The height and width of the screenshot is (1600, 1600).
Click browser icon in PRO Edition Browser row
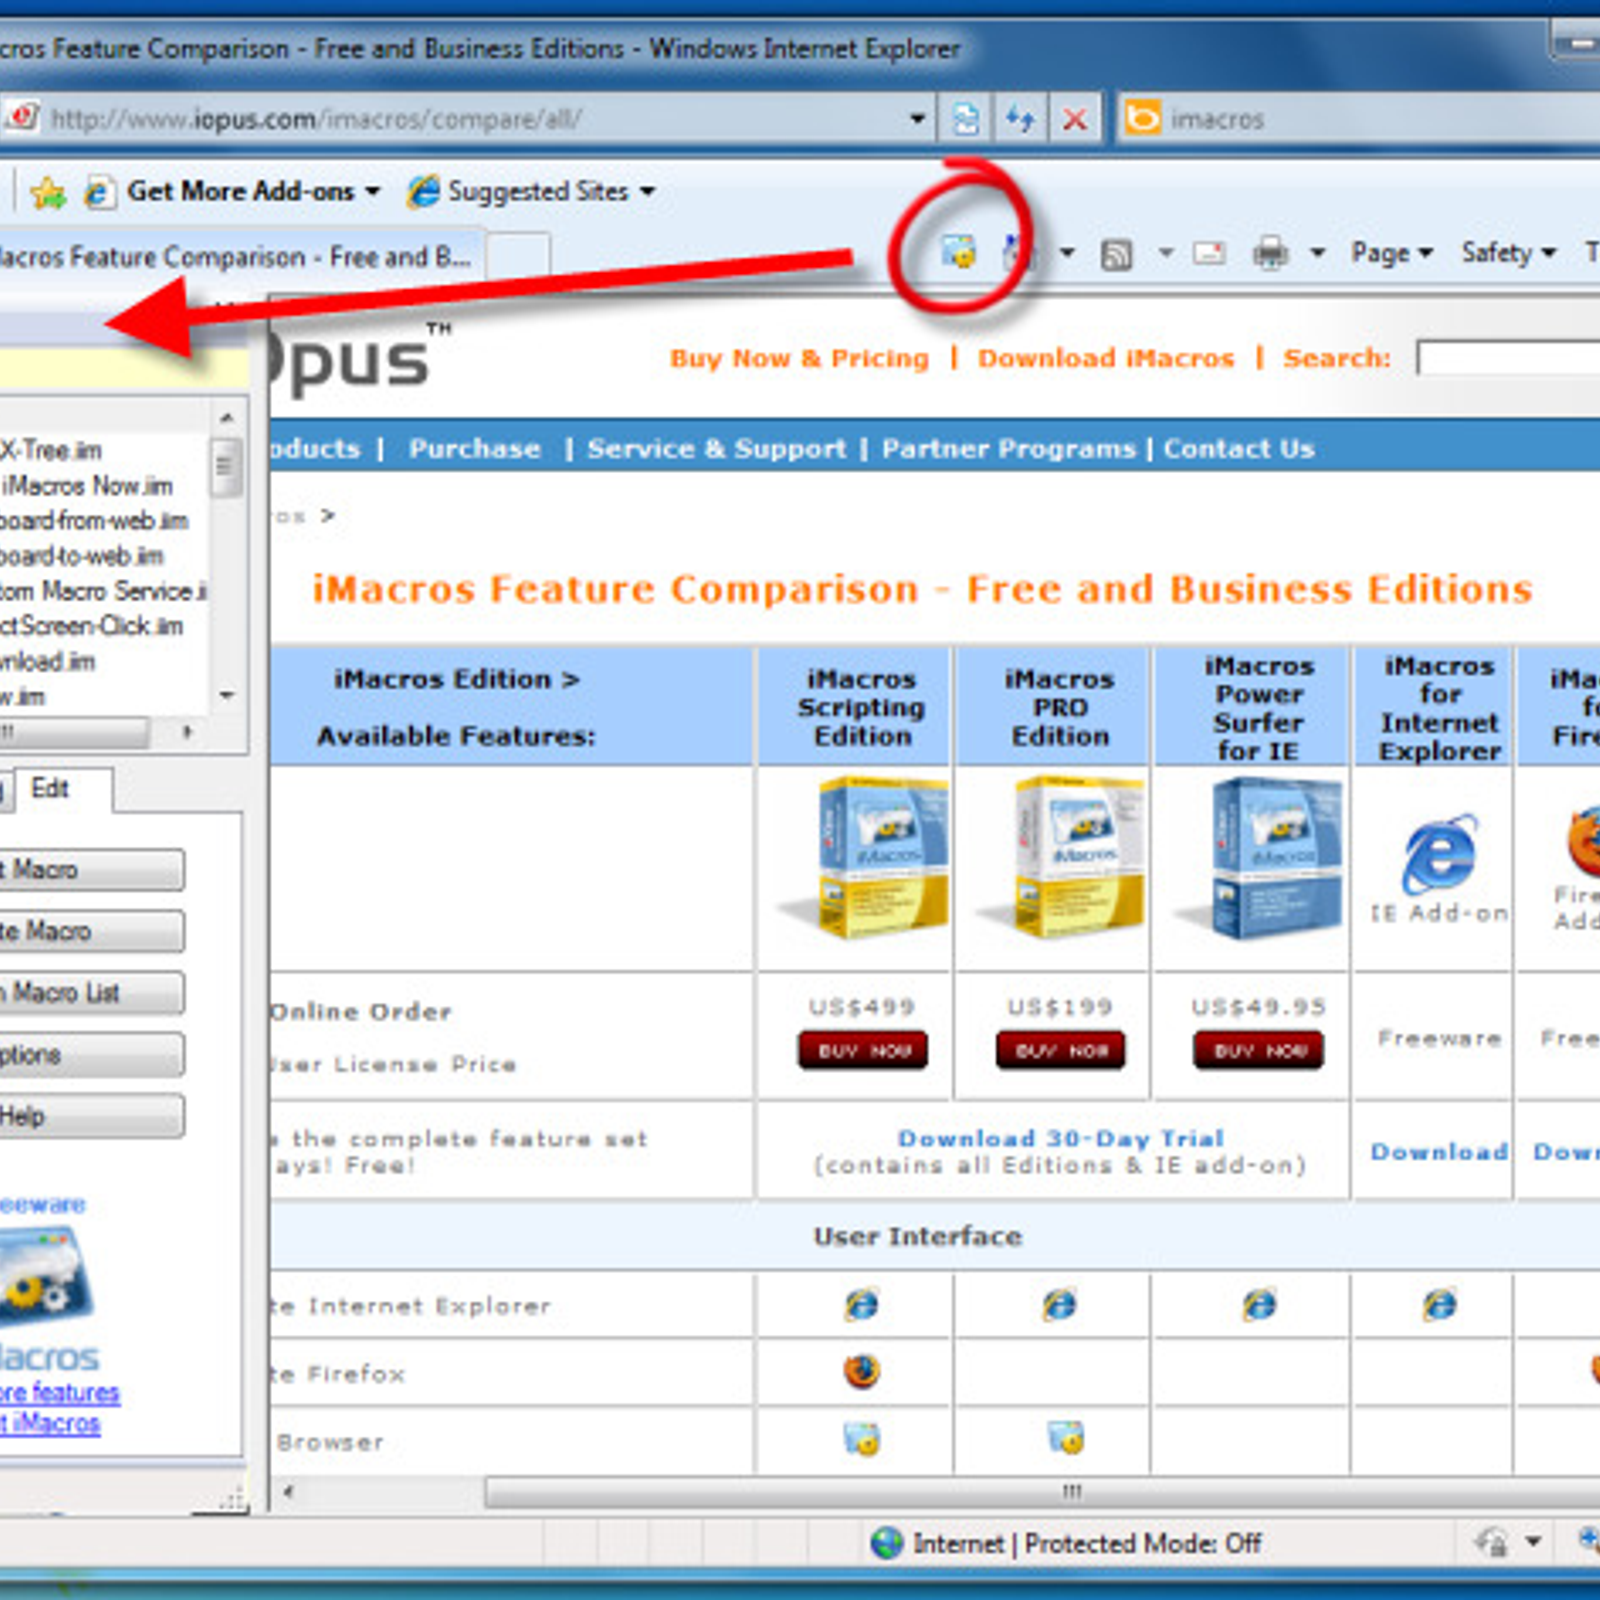(1065, 1439)
